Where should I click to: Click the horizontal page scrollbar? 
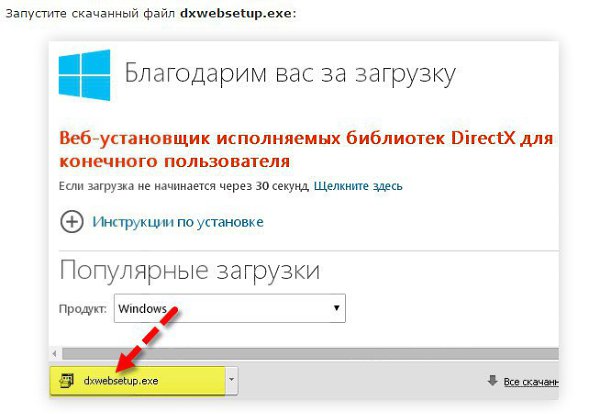[300, 353]
